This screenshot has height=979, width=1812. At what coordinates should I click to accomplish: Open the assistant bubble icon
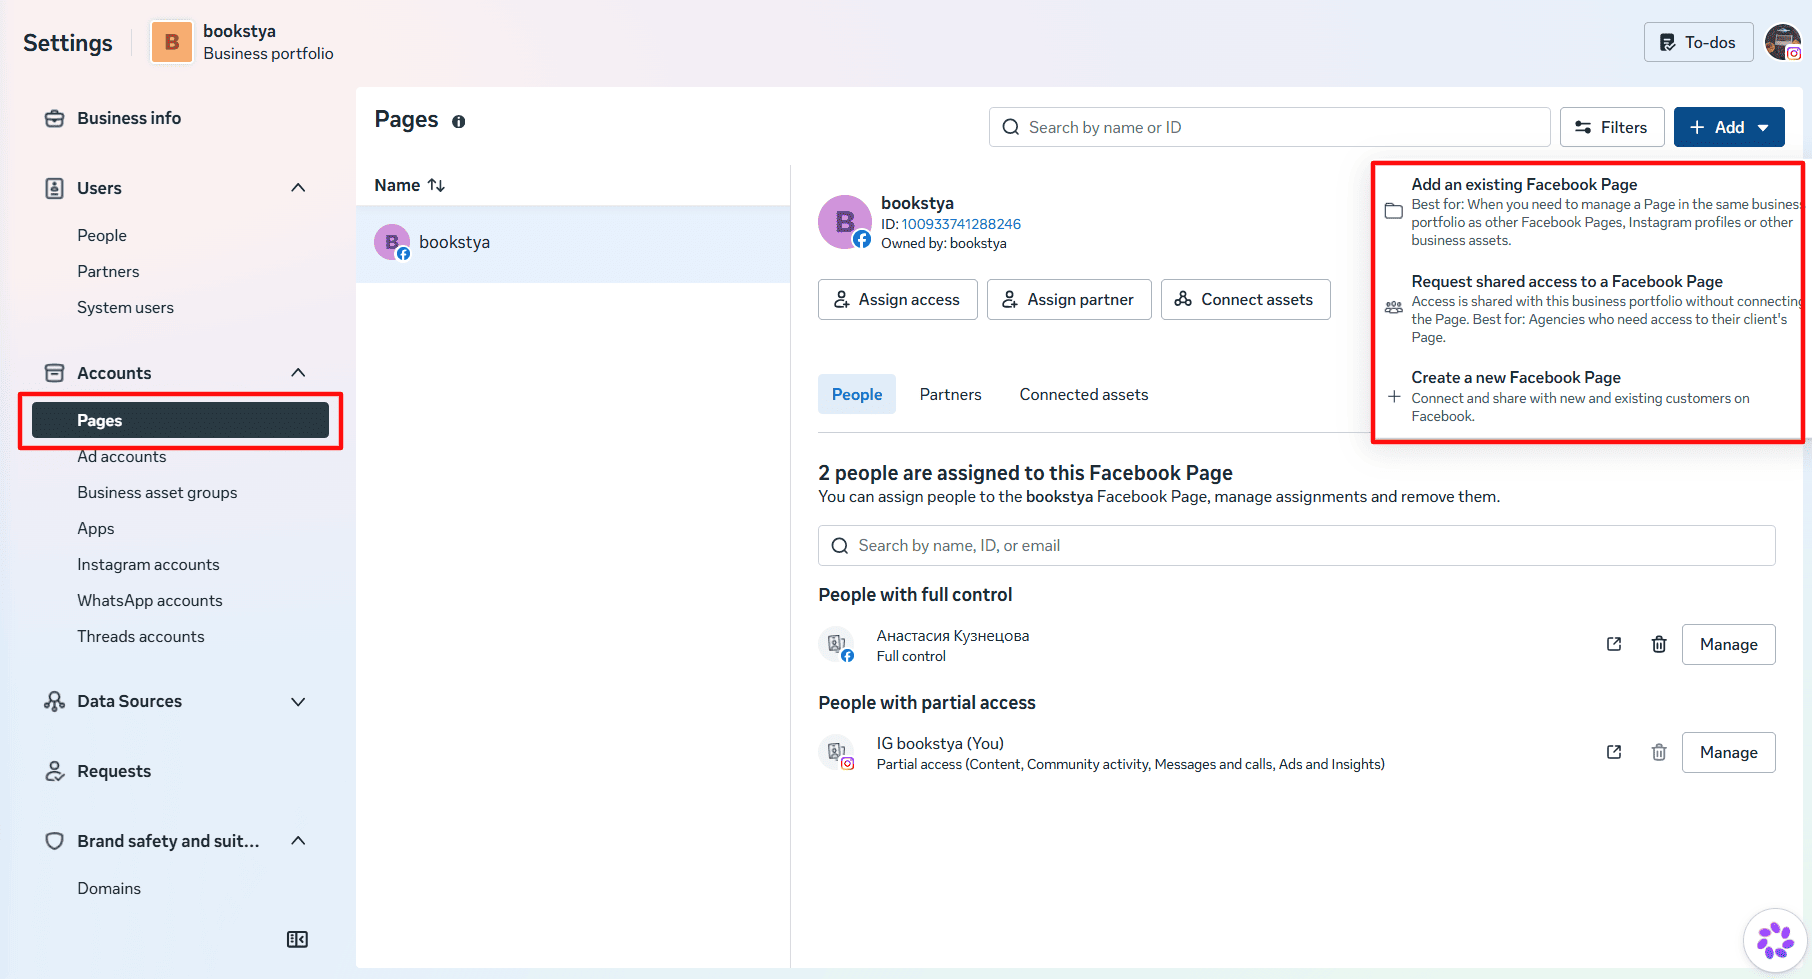pyautogui.click(x=1775, y=940)
